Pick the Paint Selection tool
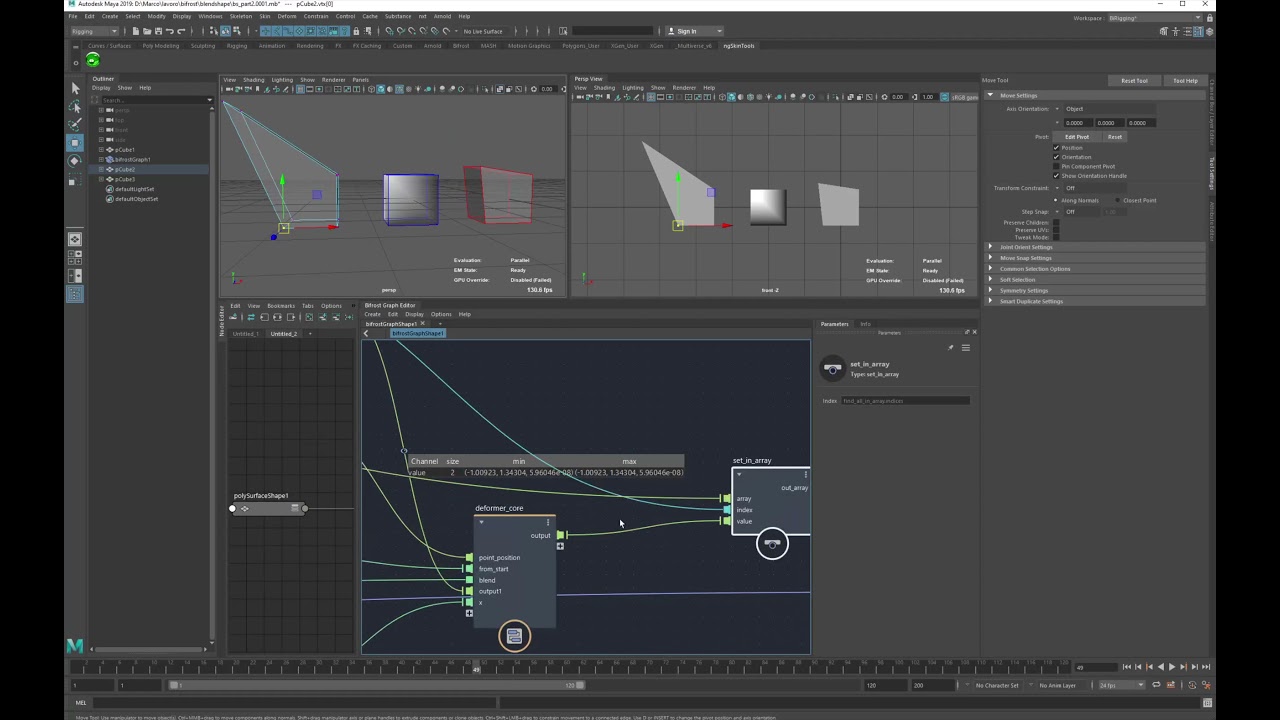This screenshot has width=1280, height=720. [x=75, y=125]
